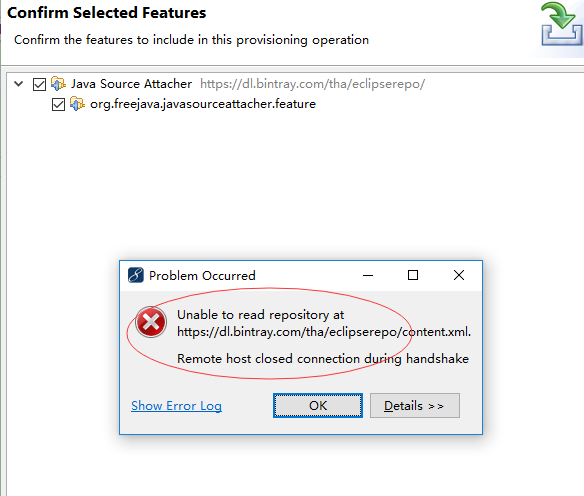Screen dimensions: 584x496
Task: Click the Problem Occurred dialog app icon
Action: pos(136,276)
